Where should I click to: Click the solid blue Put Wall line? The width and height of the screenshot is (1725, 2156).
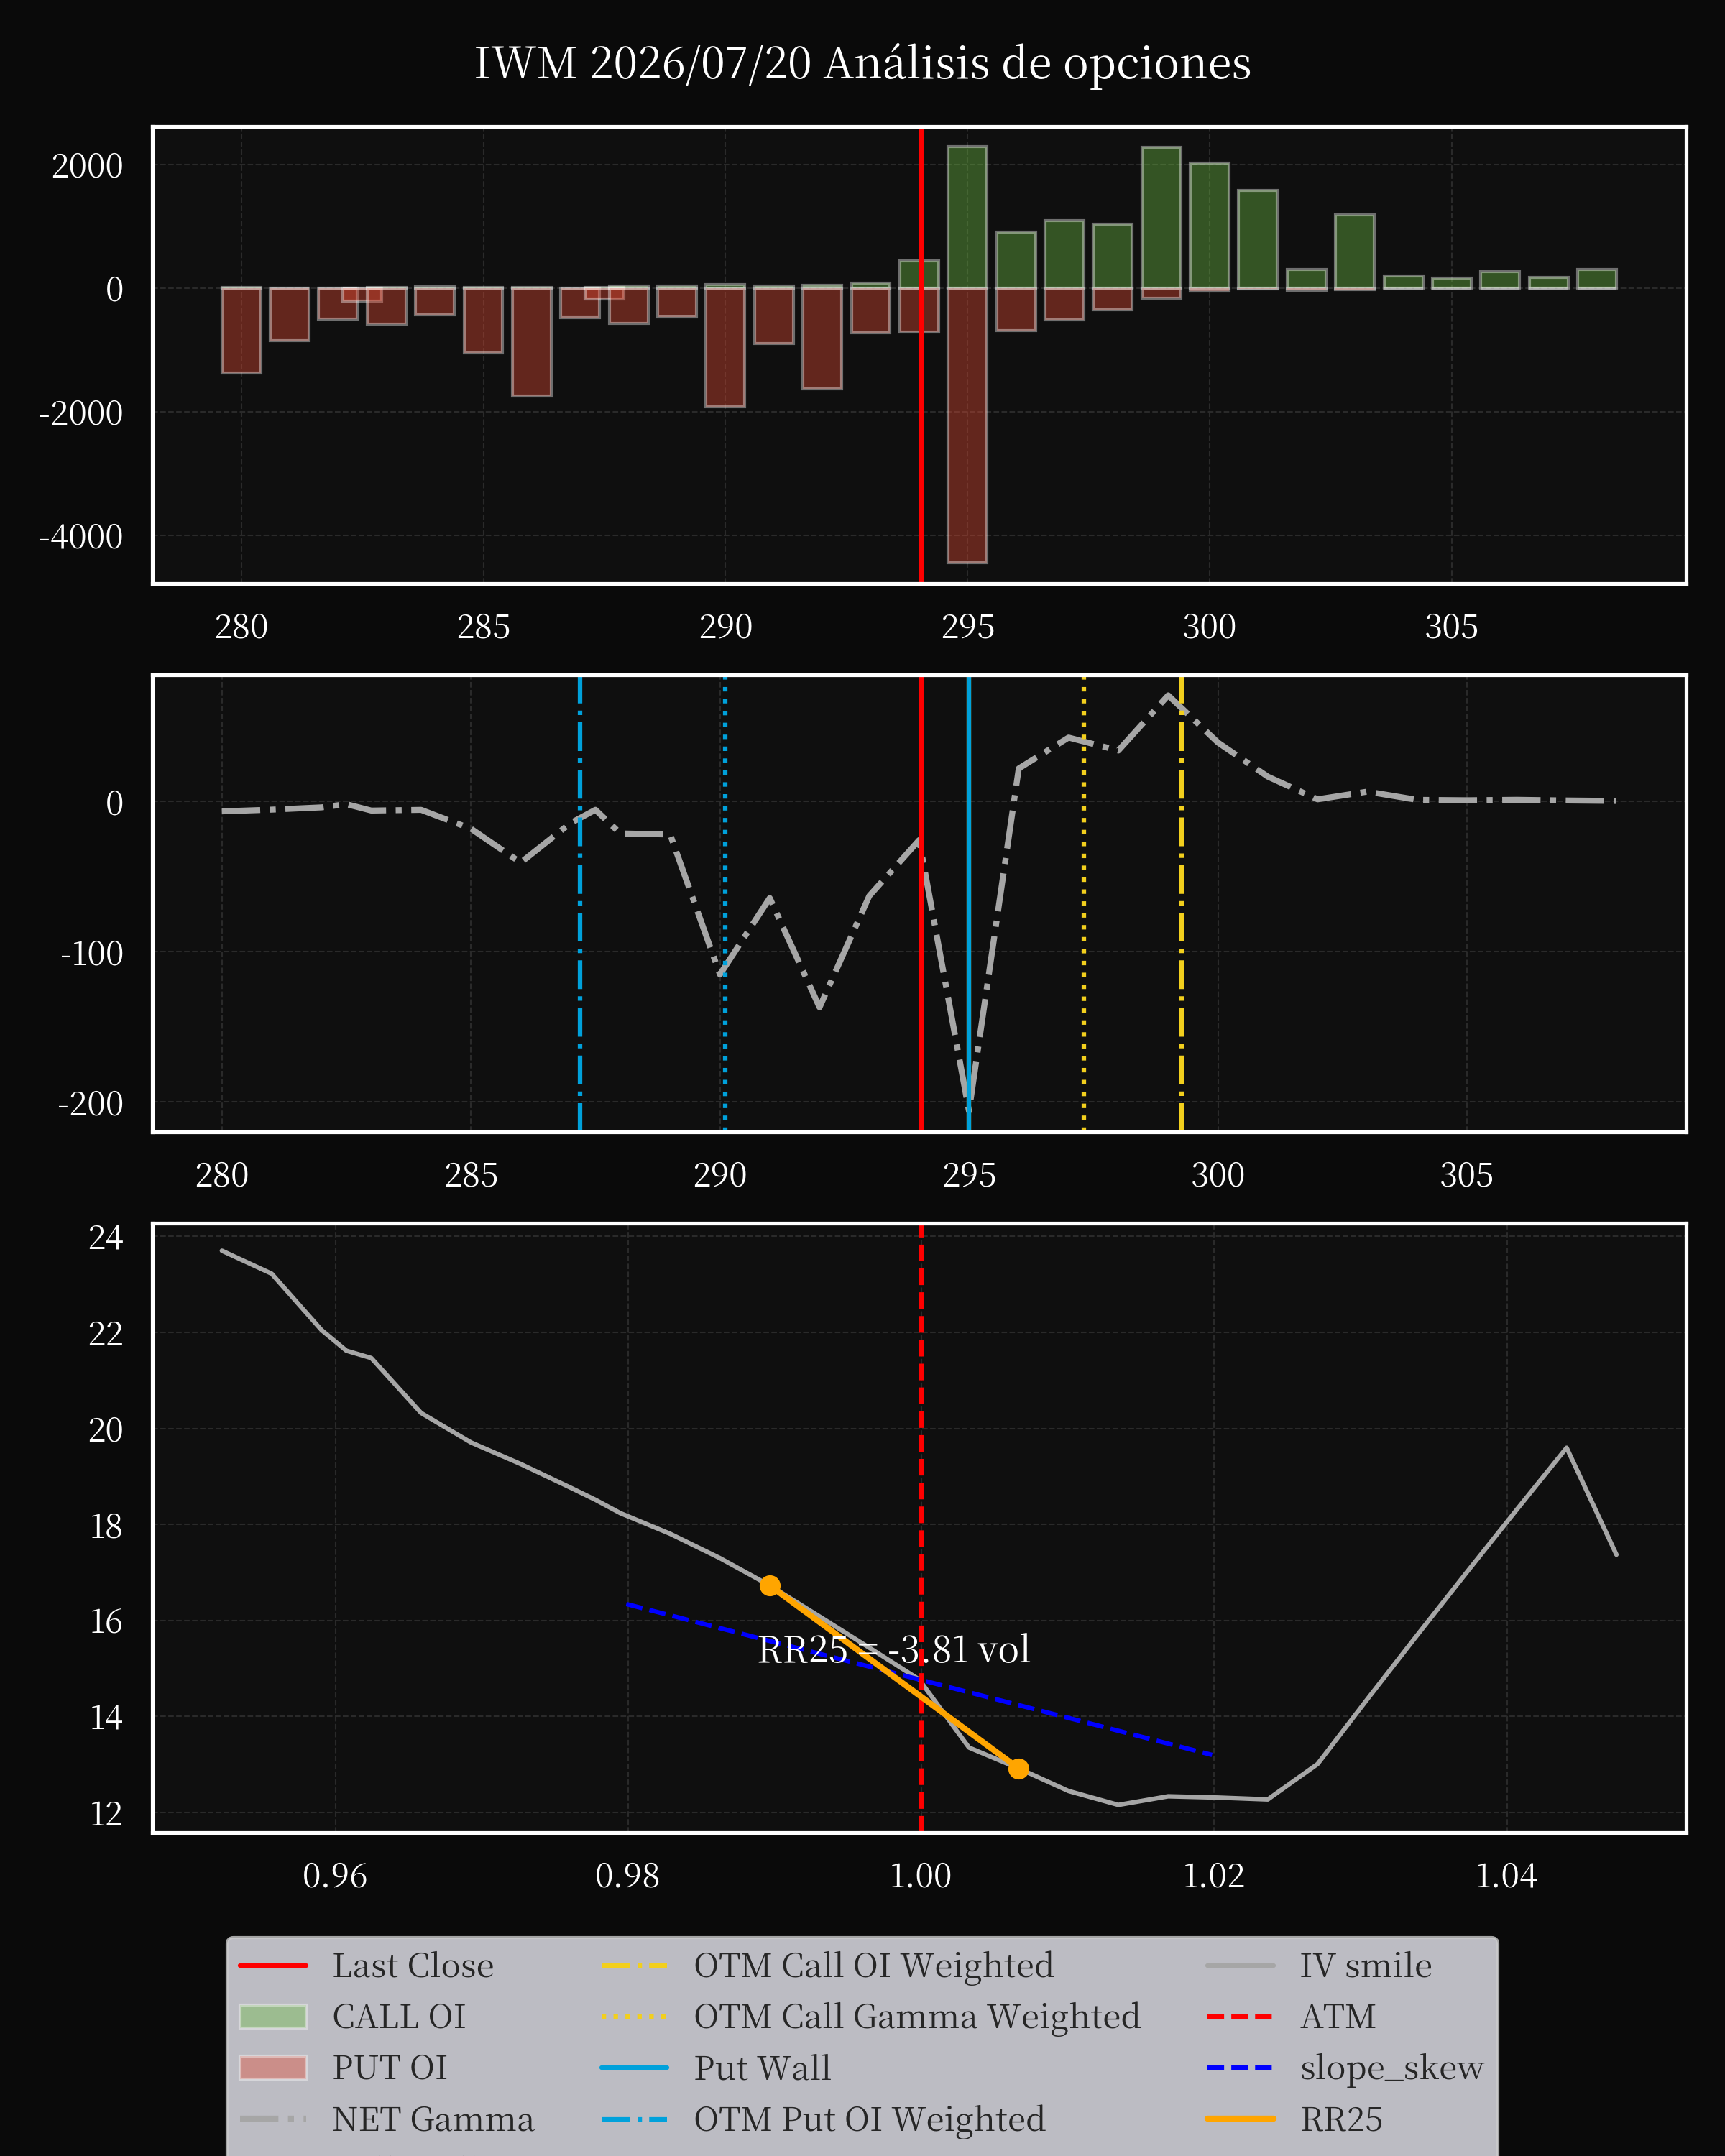(969, 904)
